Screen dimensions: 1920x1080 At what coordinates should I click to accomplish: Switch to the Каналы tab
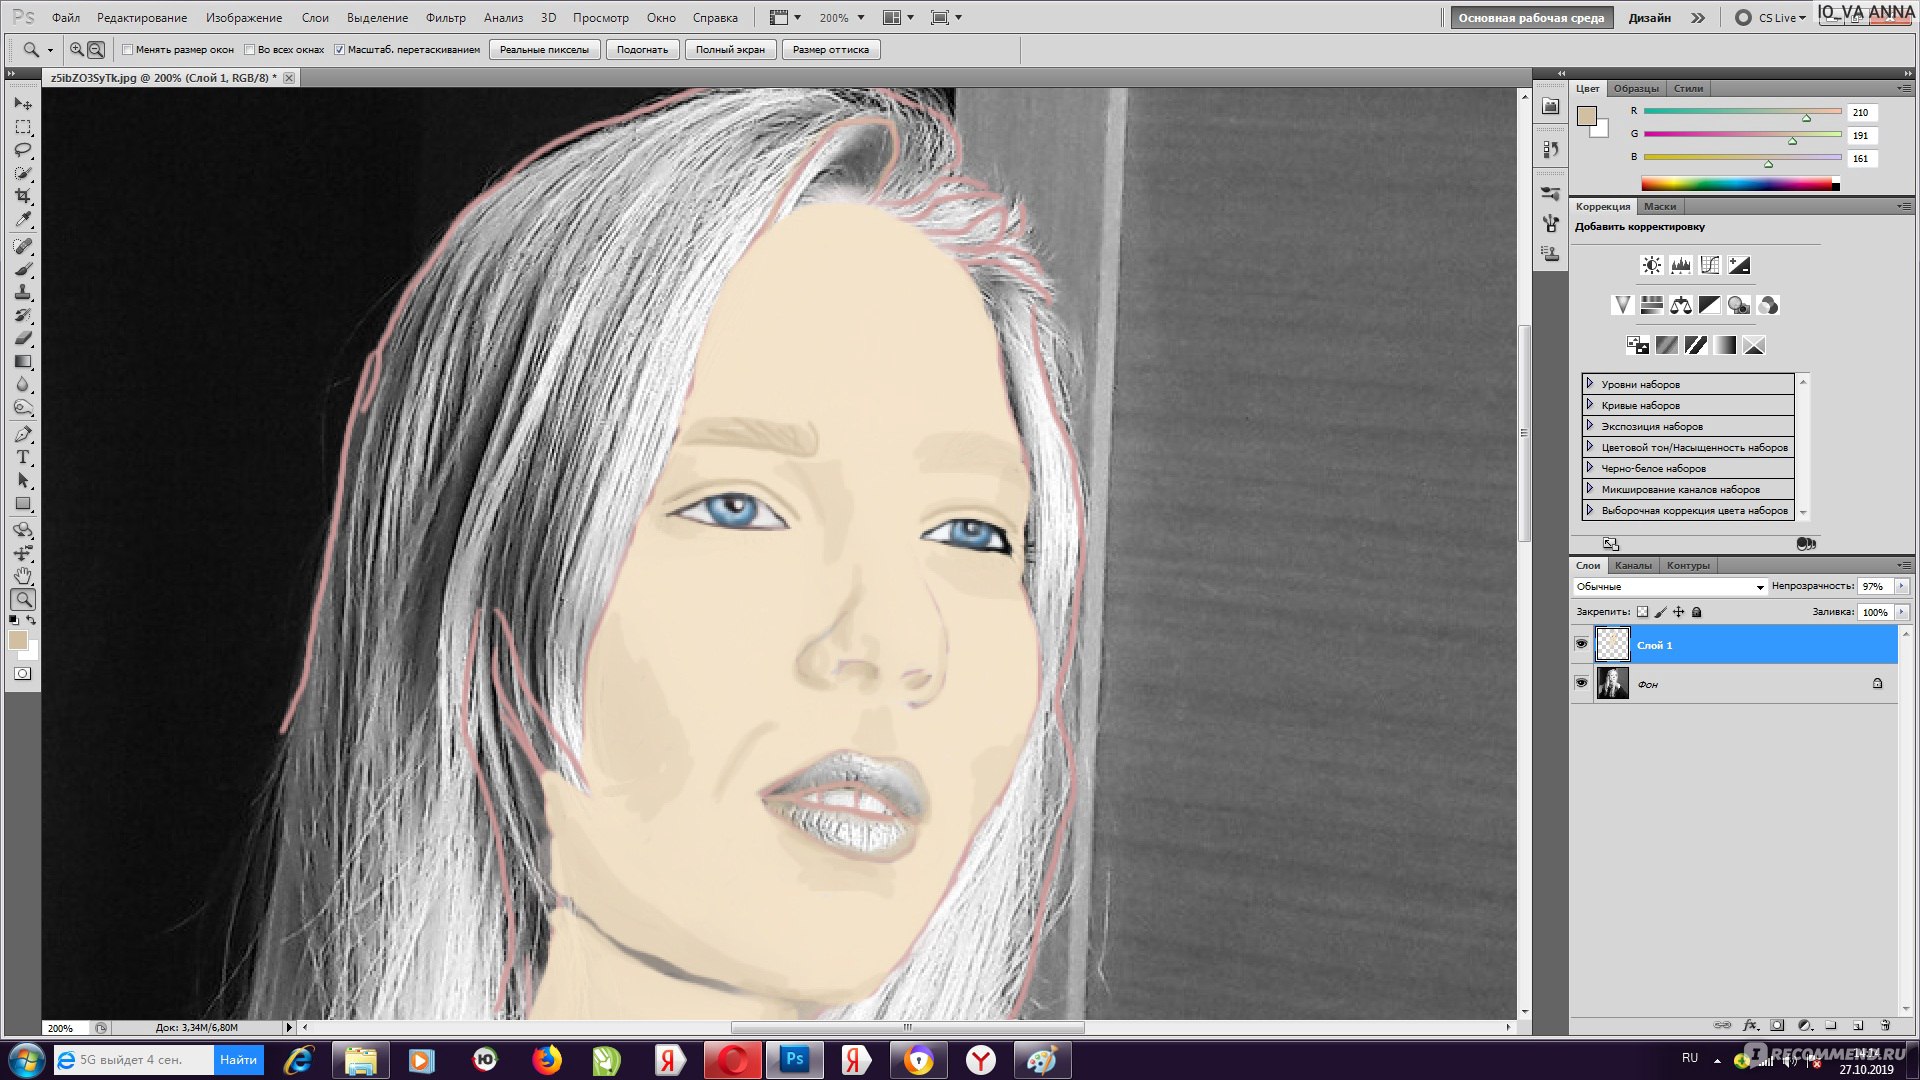1633,564
